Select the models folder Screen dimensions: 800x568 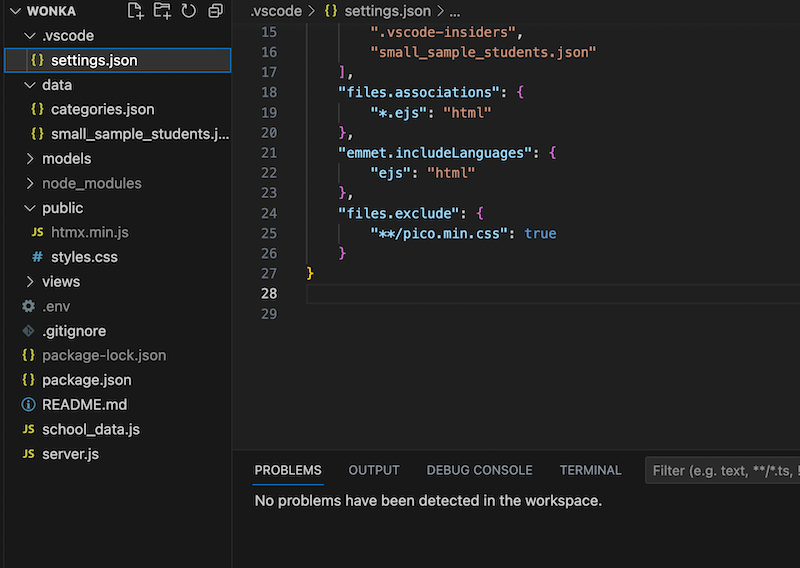pyautogui.click(x=118, y=159)
